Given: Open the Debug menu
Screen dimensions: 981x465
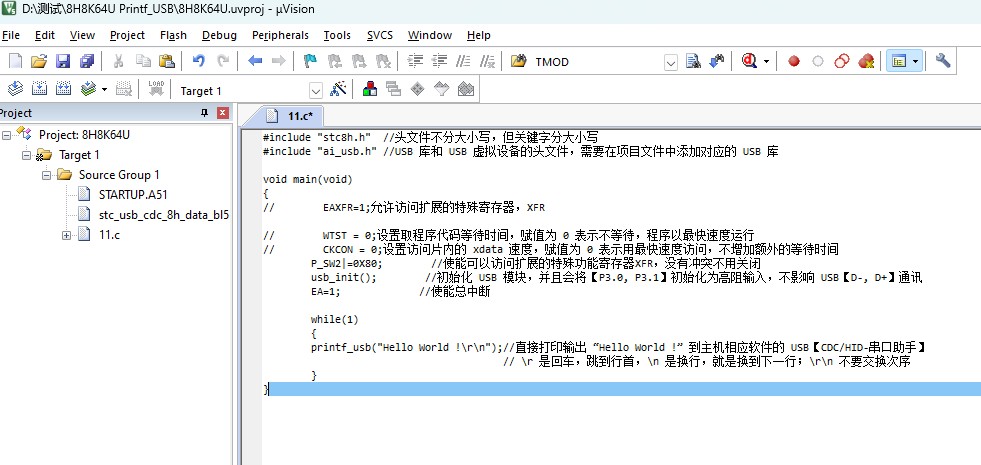Looking at the screenshot, I should 219,35.
